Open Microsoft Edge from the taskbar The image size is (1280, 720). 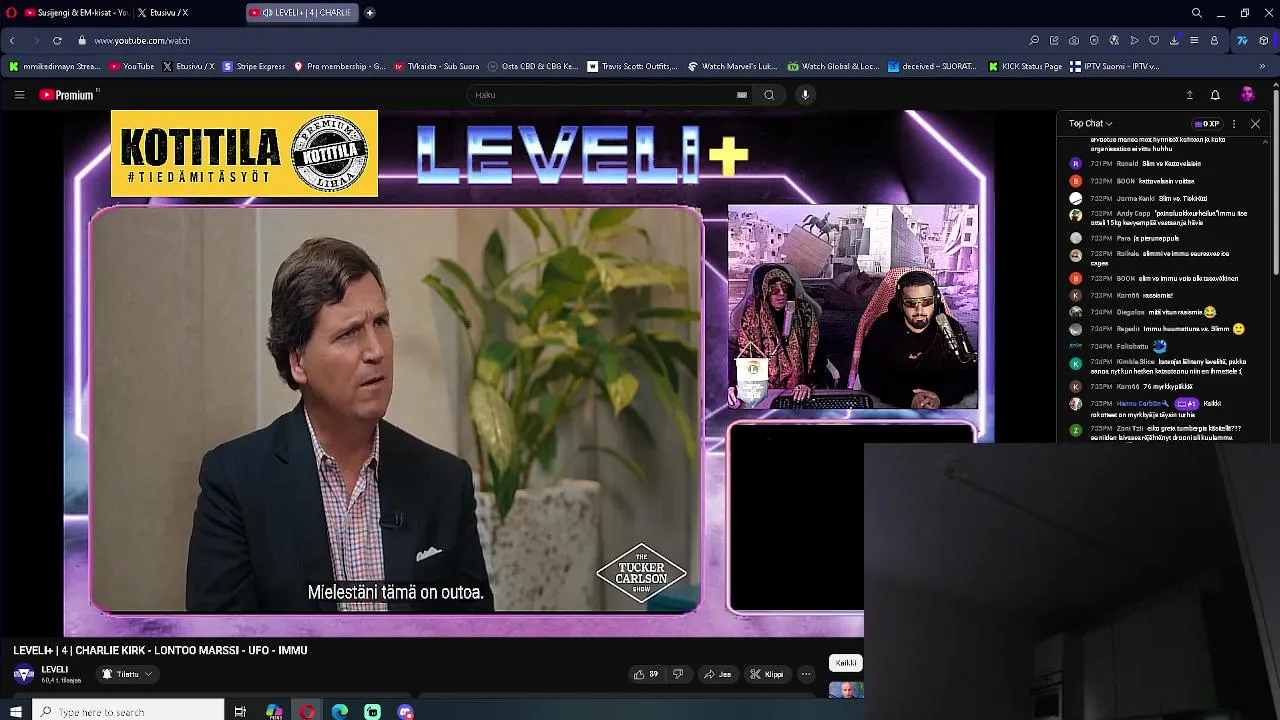[x=340, y=712]
